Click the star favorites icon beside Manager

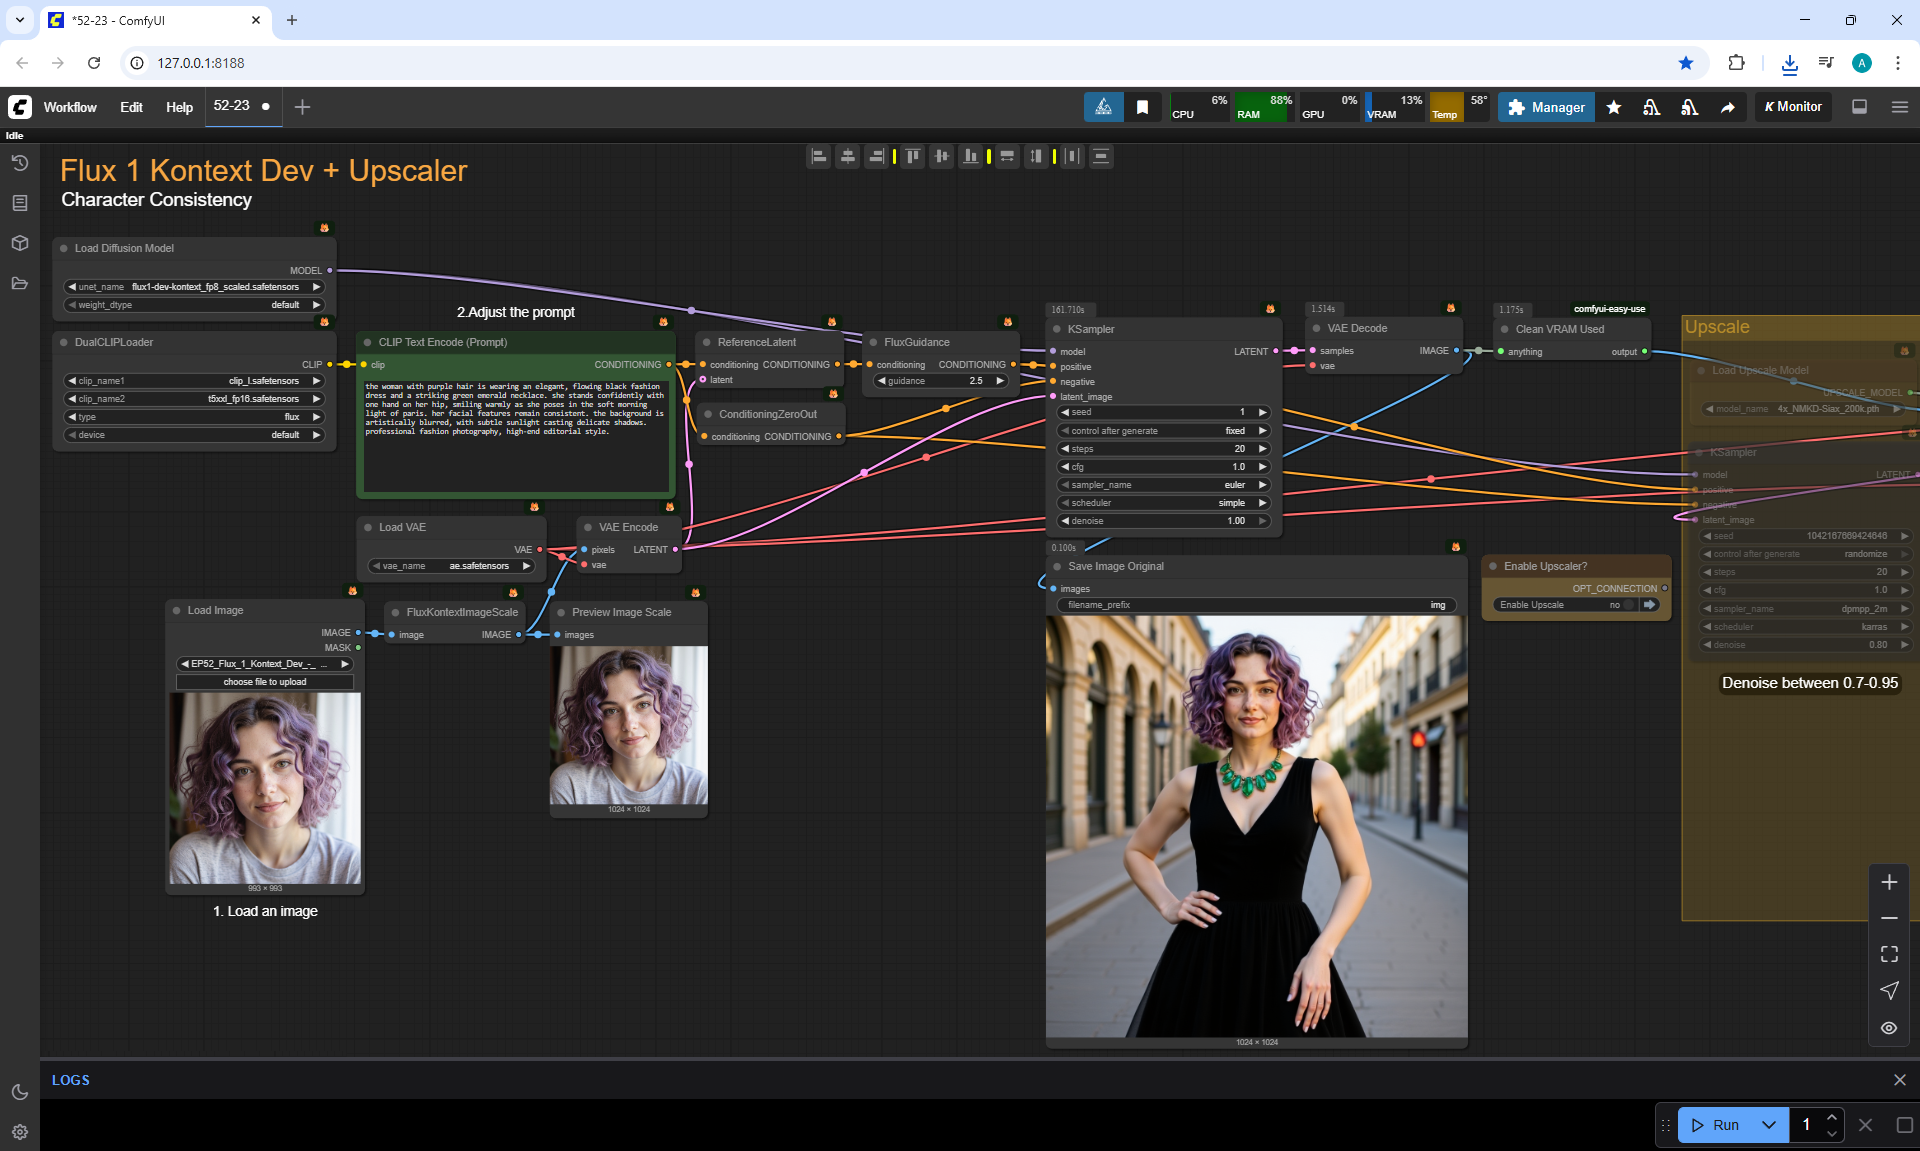pyautogui.click(x=1613, y=107)
